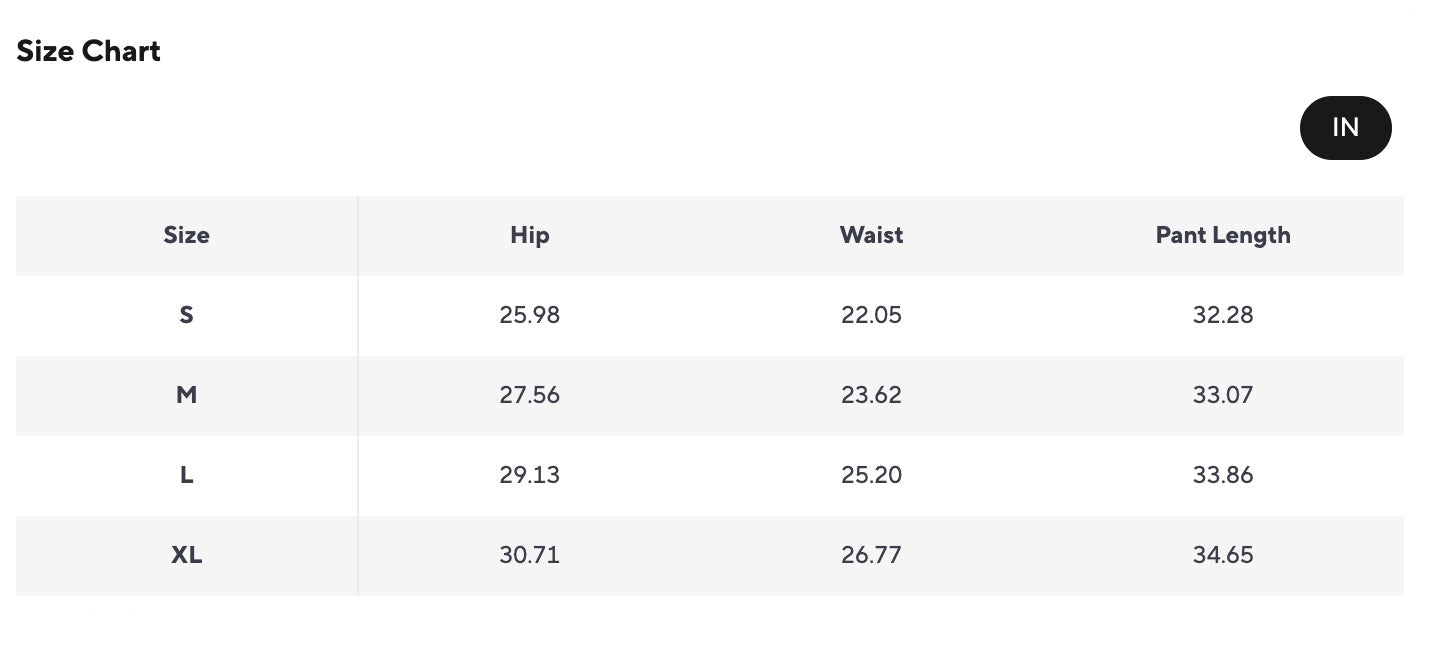Viewport: 1450px width, 658px height.
Task: Click pant length value 34.65
Action: click(1222, 555)
